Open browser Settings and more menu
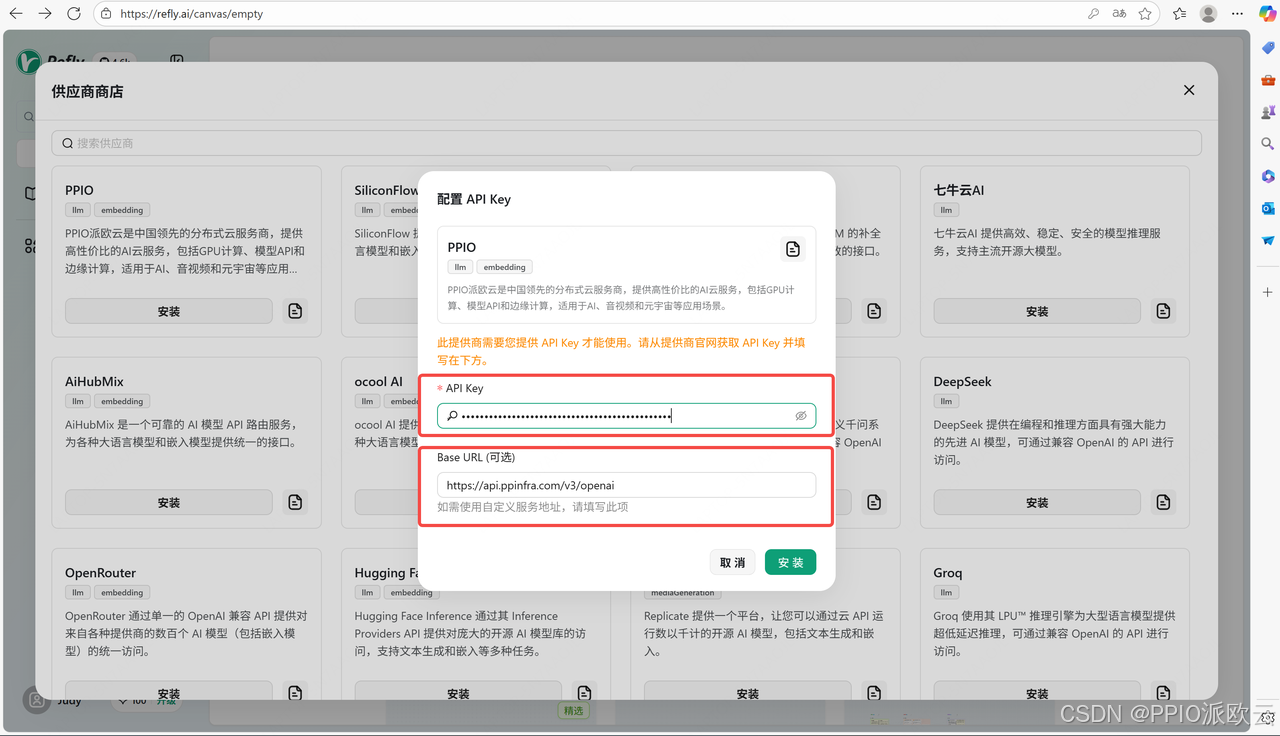Image resolution: width=1280 pixels, height=736 pixels. tap(1238, 14)
